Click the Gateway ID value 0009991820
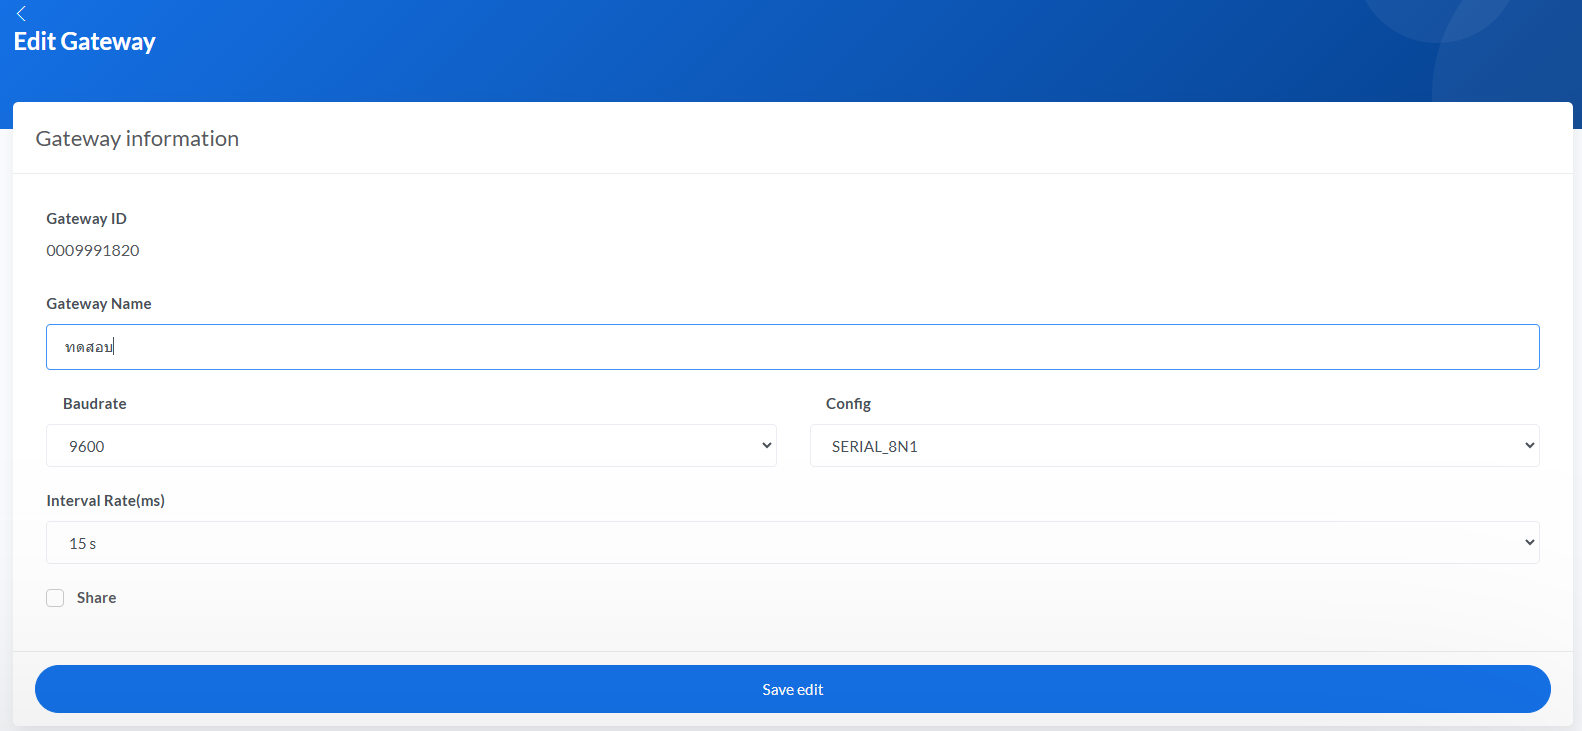The width and height of the screenshot is (1582, 731). (93, 251)
